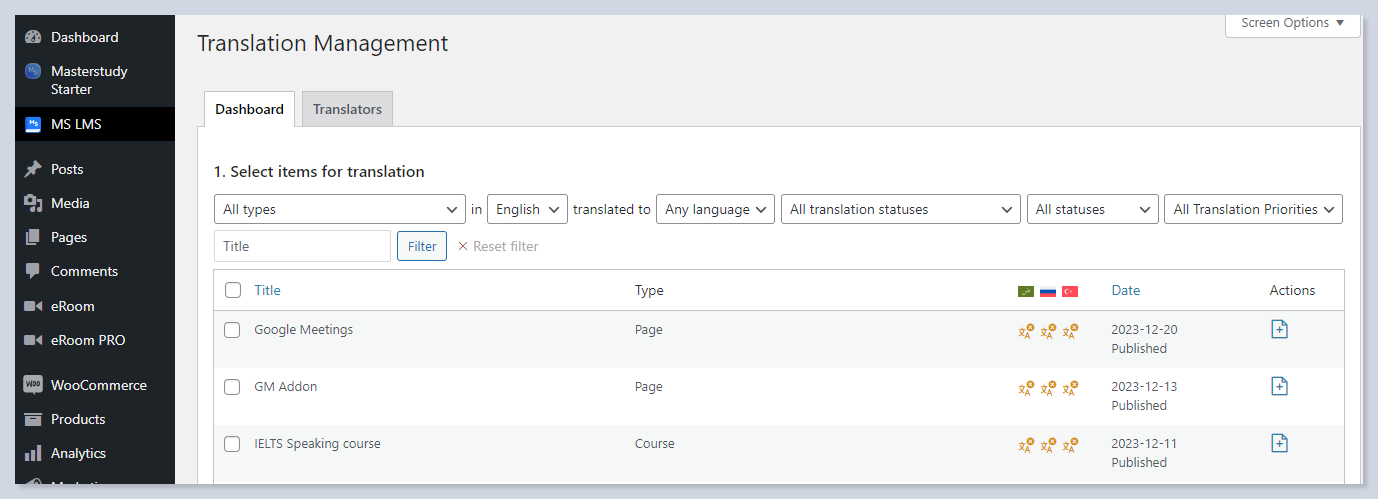Image resolution: width=1378 pixels, height=499 pixels.
Task: Check the Google Meetings row checkbox
Action: [232, 330]
